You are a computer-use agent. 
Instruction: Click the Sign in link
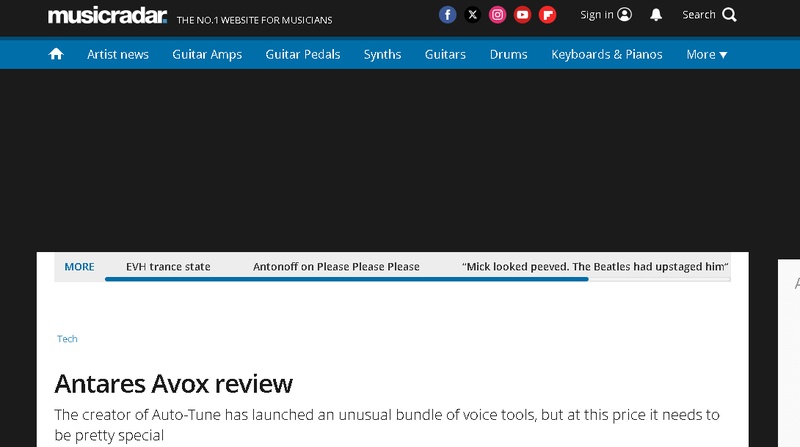click(x=596, y=15)
